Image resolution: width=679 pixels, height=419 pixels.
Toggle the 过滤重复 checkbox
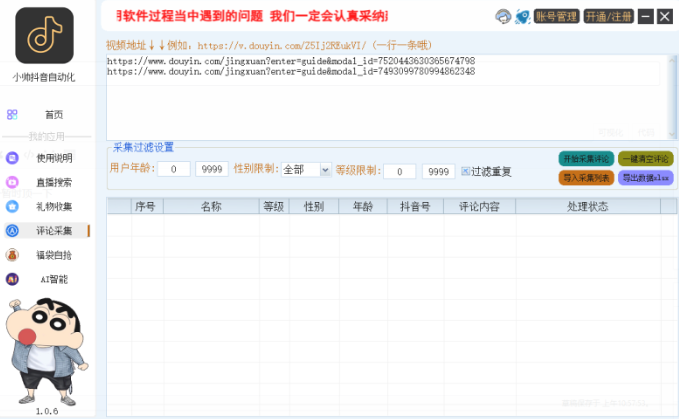[466, 171]
